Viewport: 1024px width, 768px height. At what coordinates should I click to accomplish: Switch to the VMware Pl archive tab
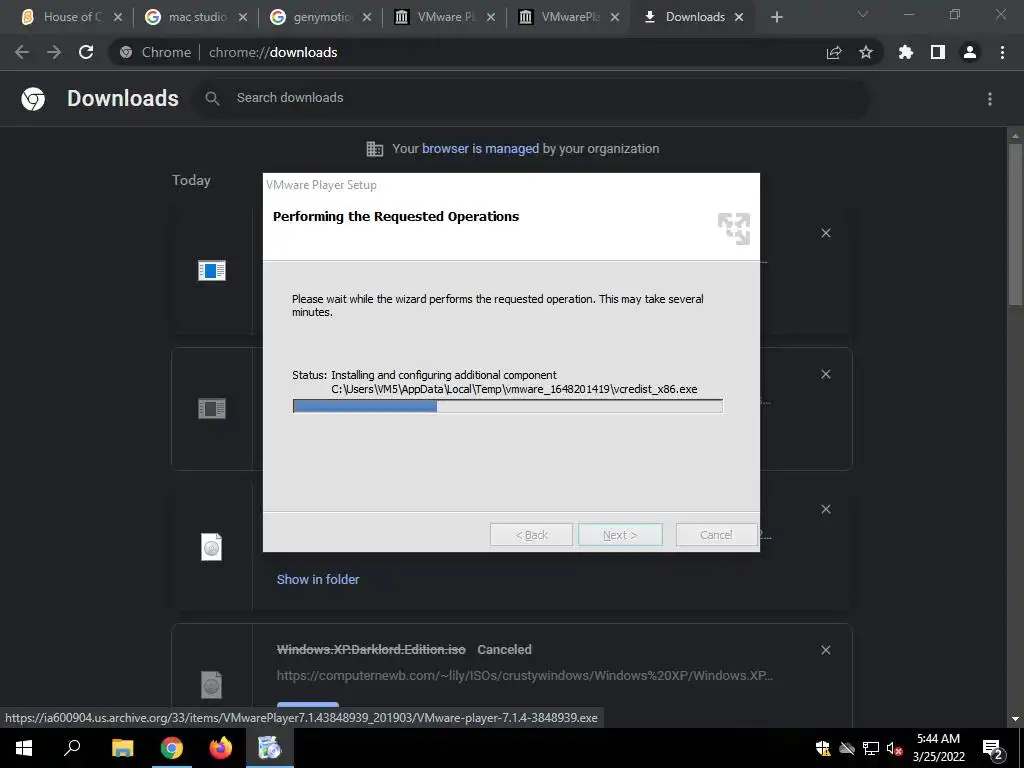coord(444,17)
